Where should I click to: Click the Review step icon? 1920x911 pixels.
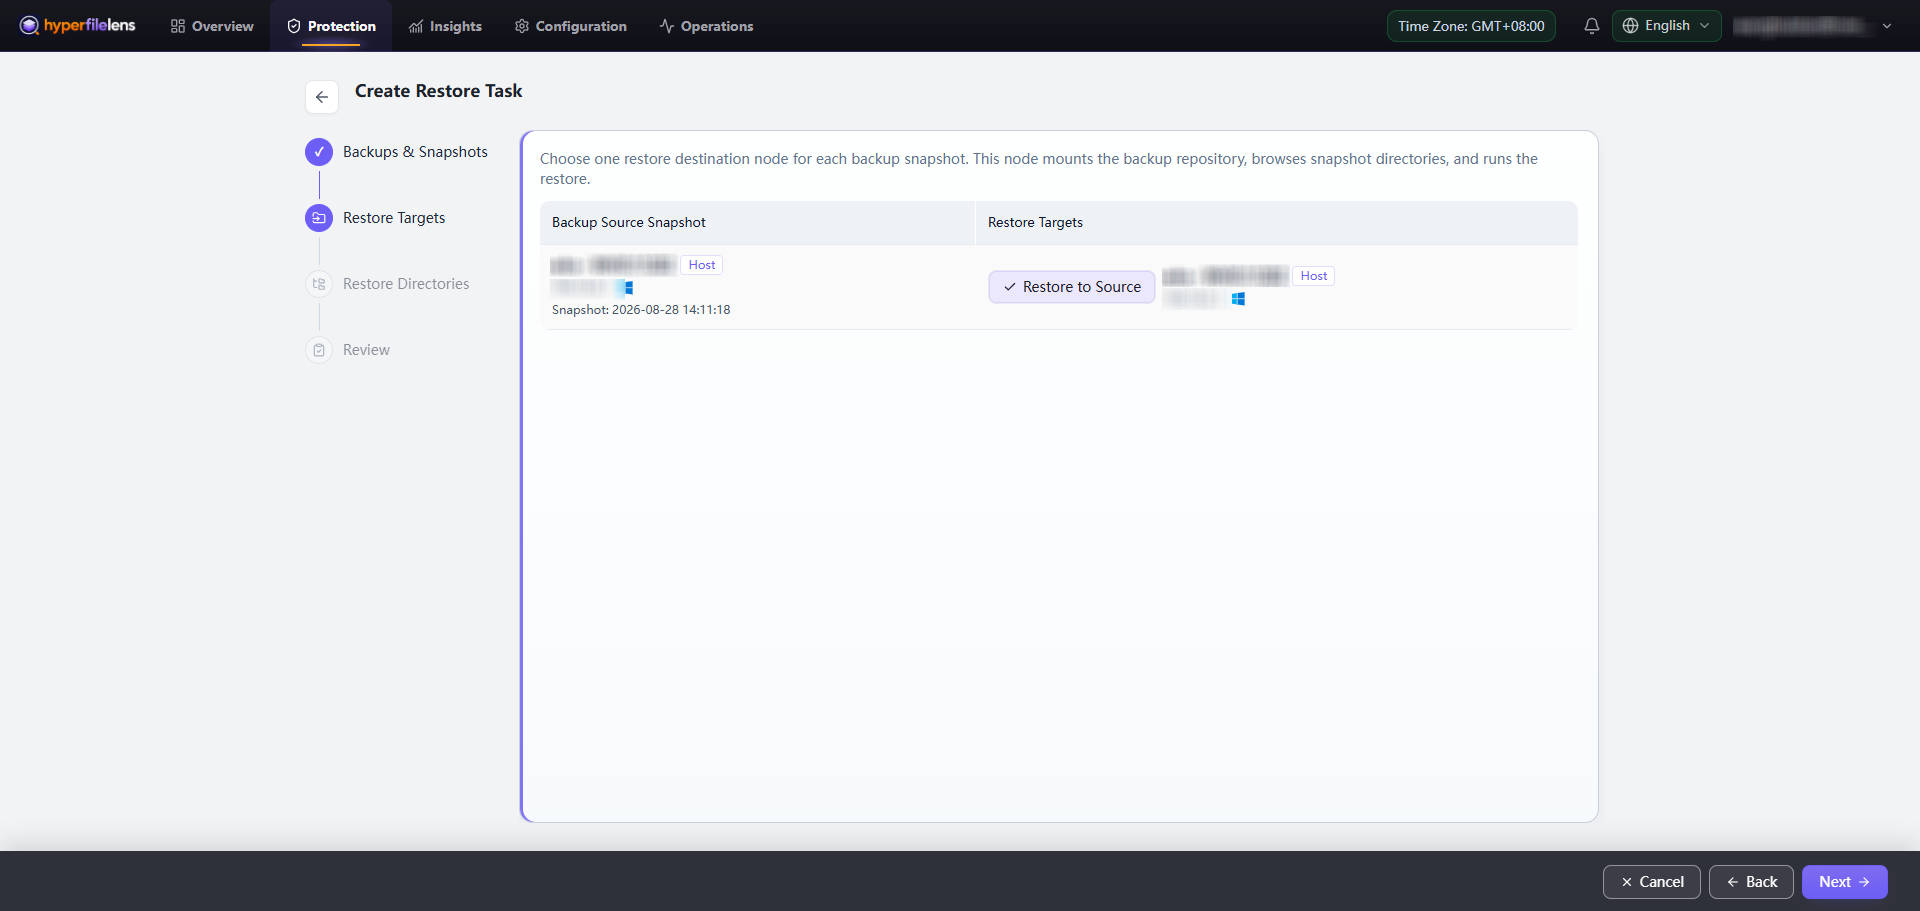point(319,350)
